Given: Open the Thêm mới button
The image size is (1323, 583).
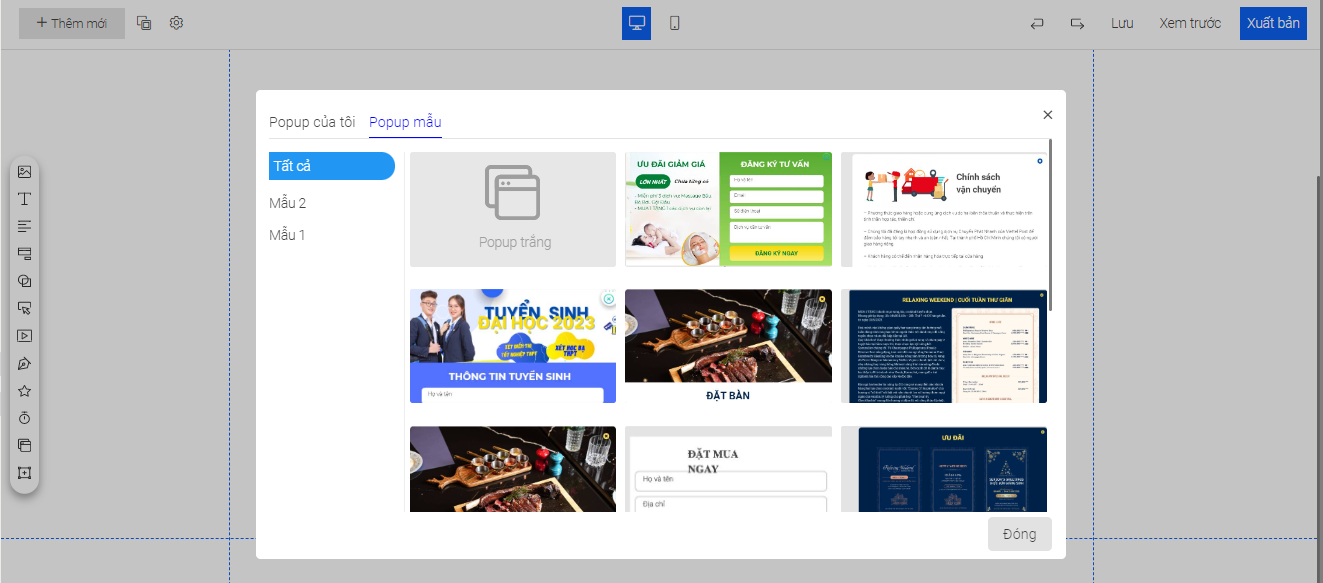Looking at the screenshot, I should (72, 23).
